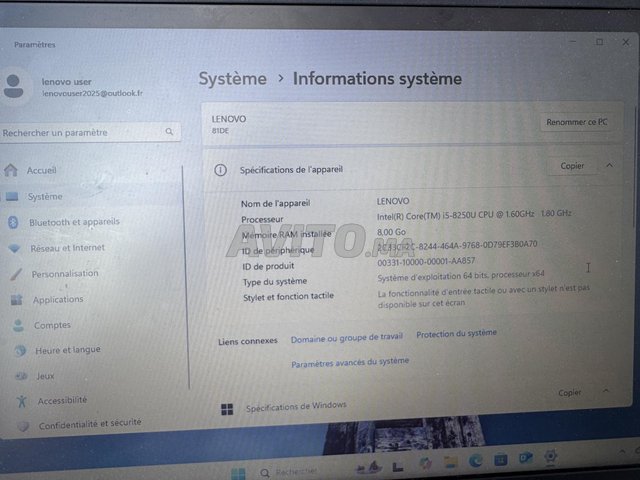This screenshot has height=480, width=640.
Task: Open Heure et langue settings
Action: [x=67, y=350]
